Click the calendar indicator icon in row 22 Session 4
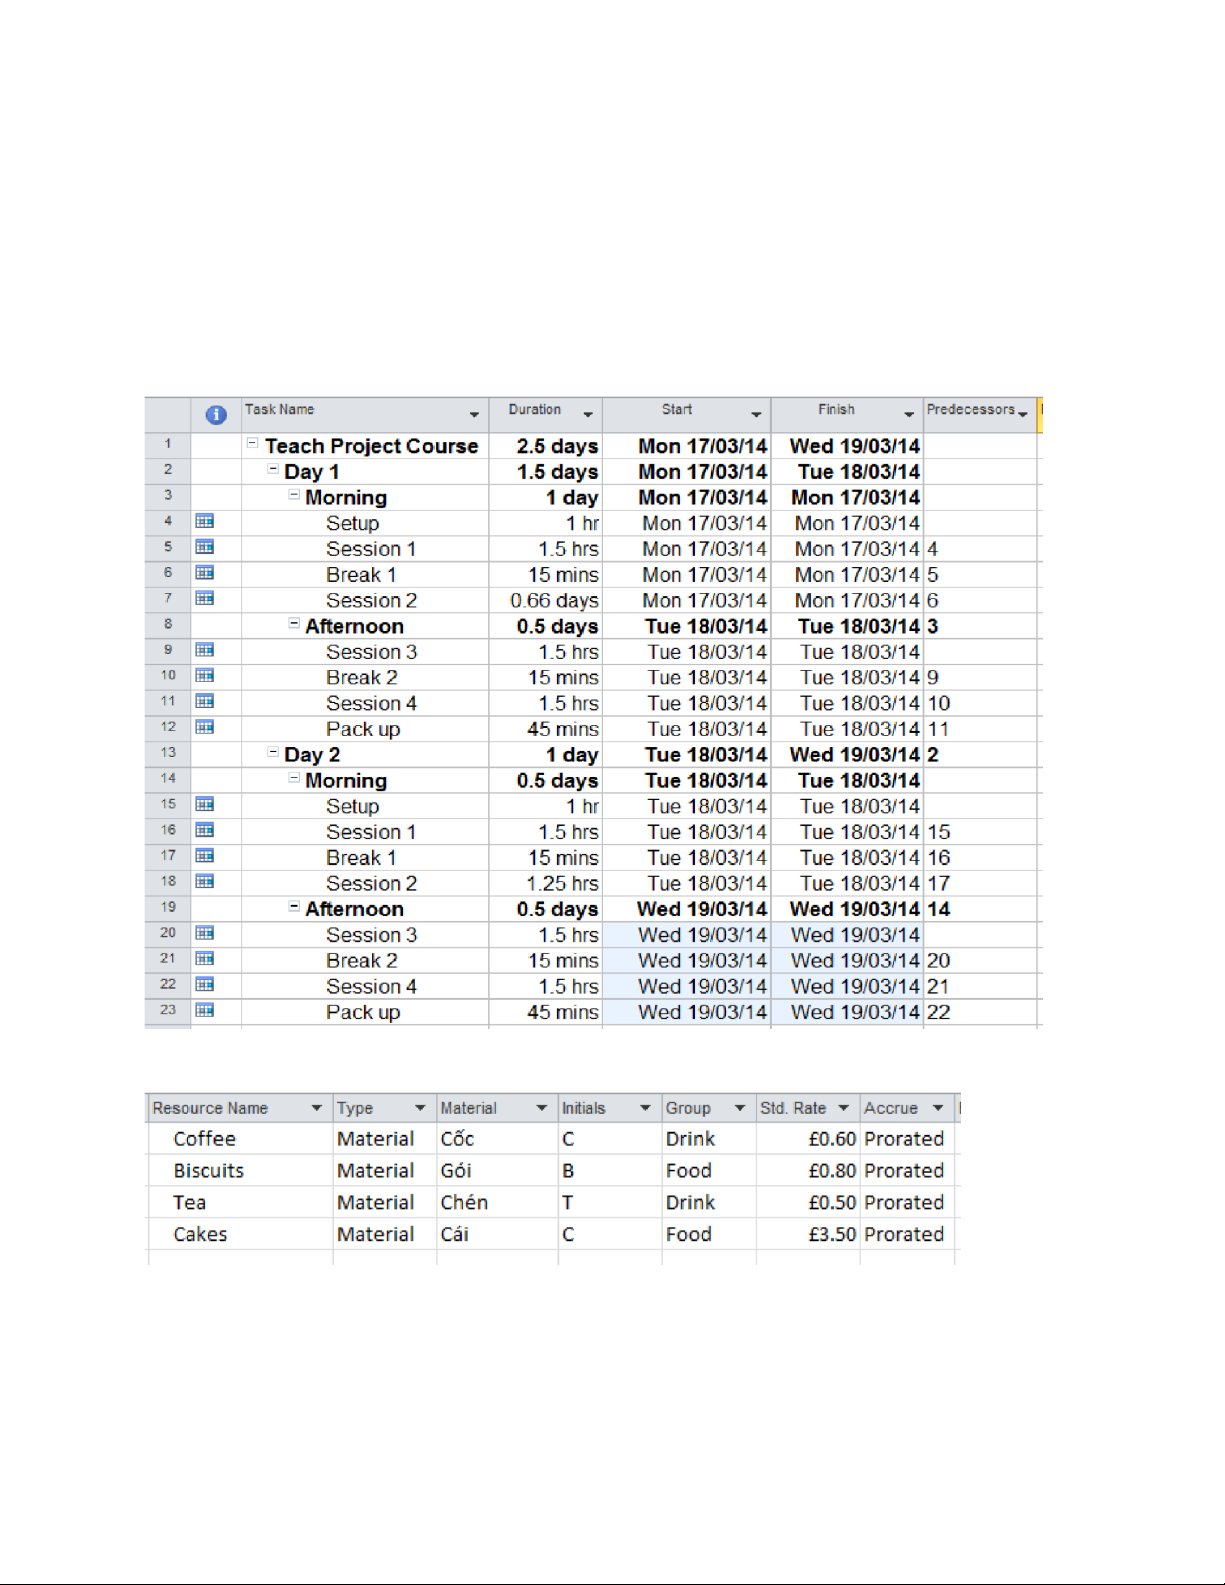Screen dimensions: 1225x1585 click(x=205, y=984)
